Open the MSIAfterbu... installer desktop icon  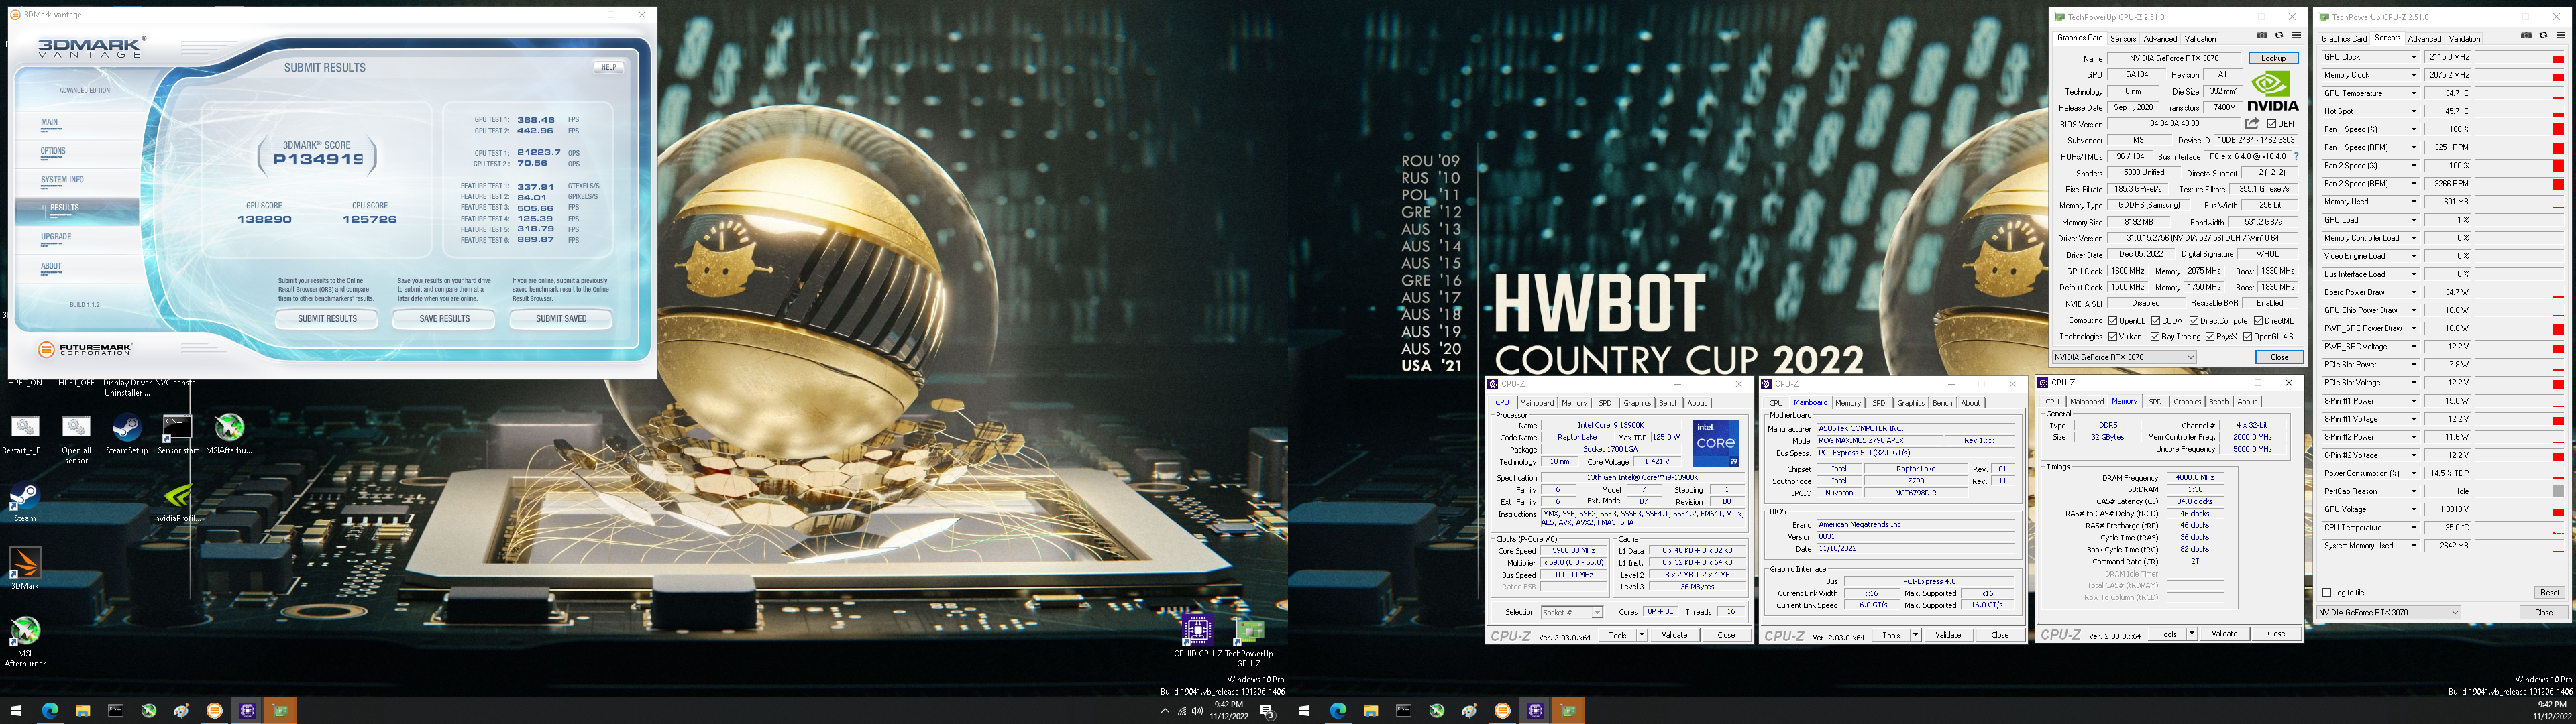228,434
